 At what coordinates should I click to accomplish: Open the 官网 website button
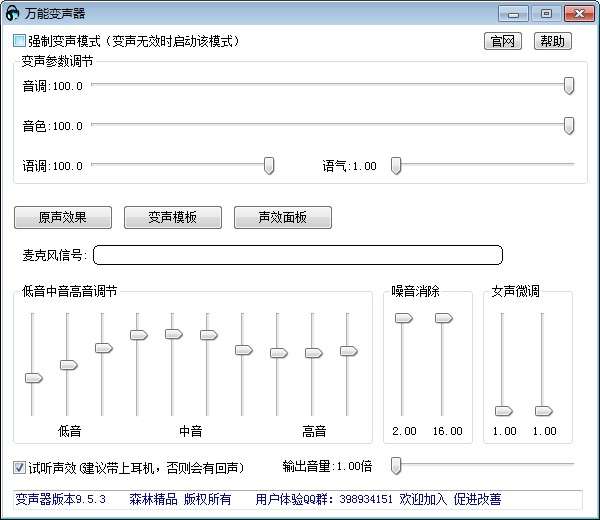coord(503,41)
